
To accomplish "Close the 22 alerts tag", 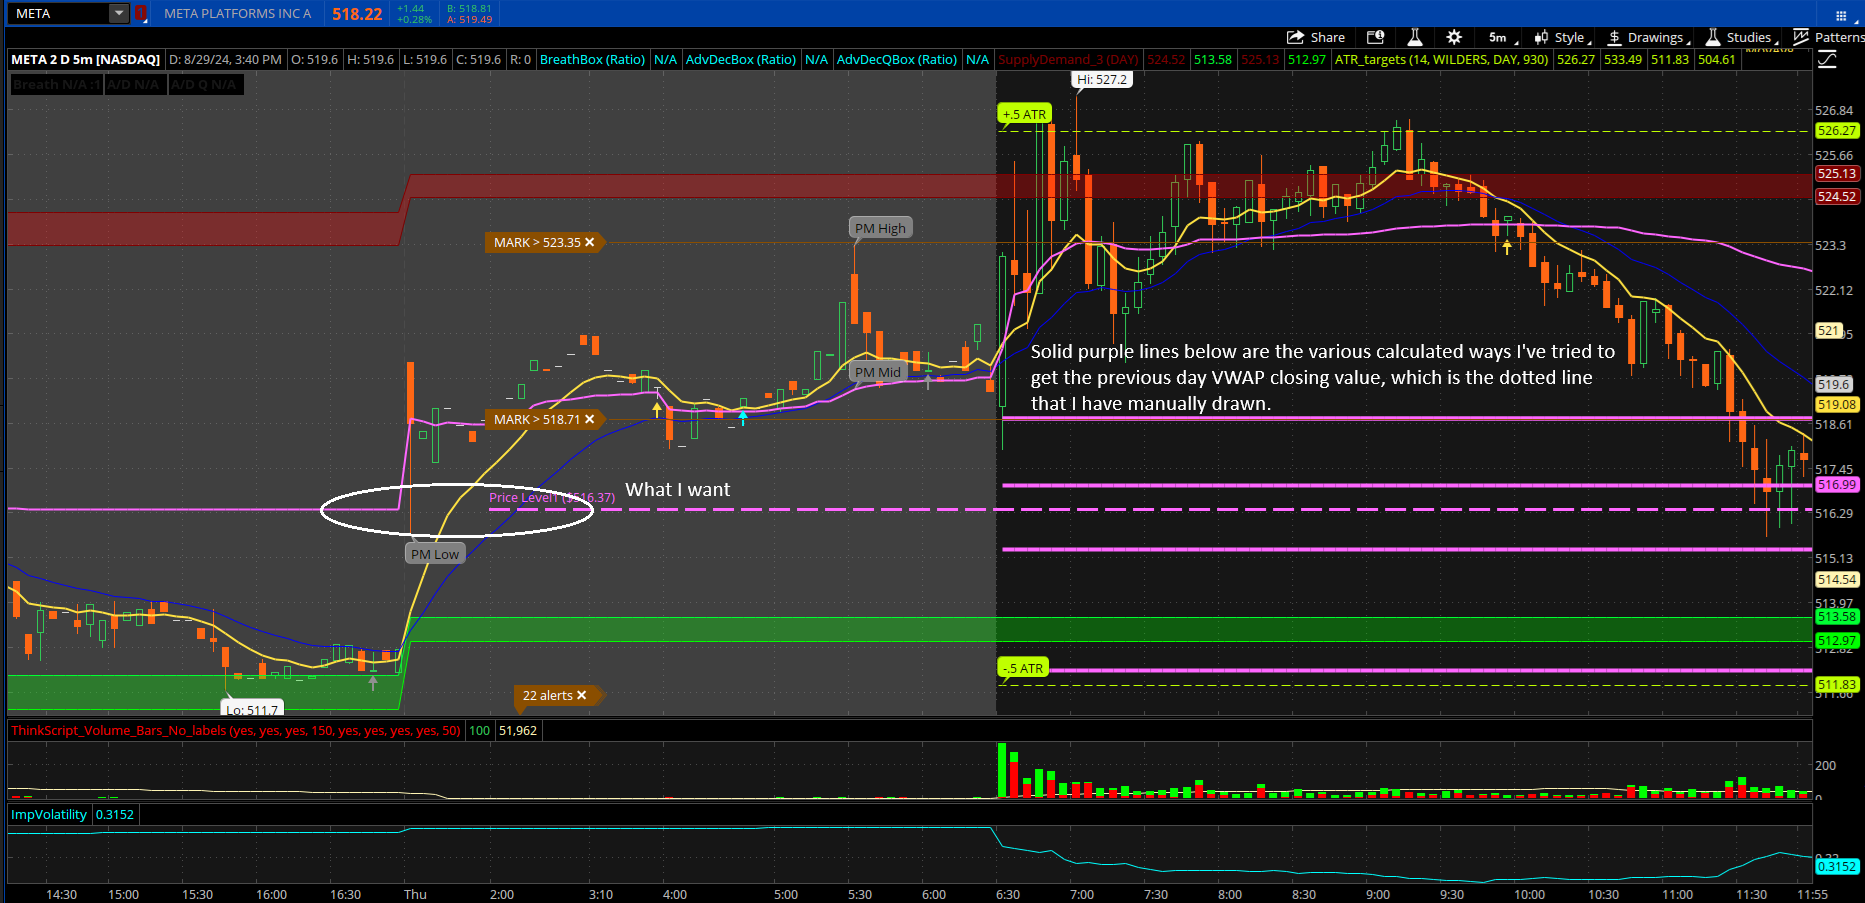I will pyautogui.click(x=582, y=695).
